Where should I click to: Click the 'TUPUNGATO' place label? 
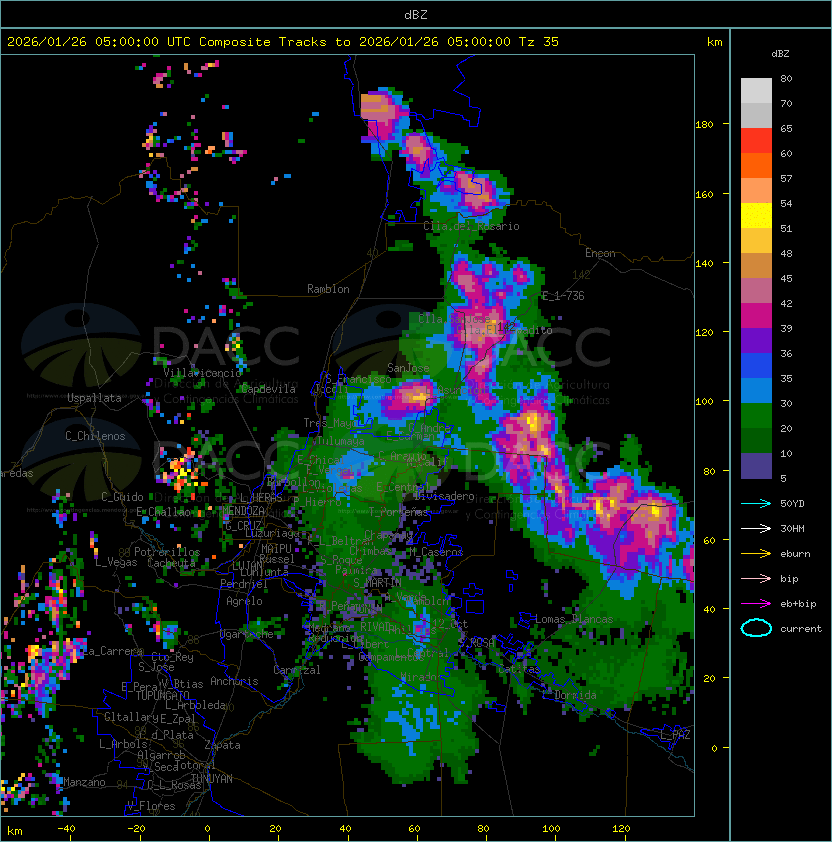[x=162, y=696]
